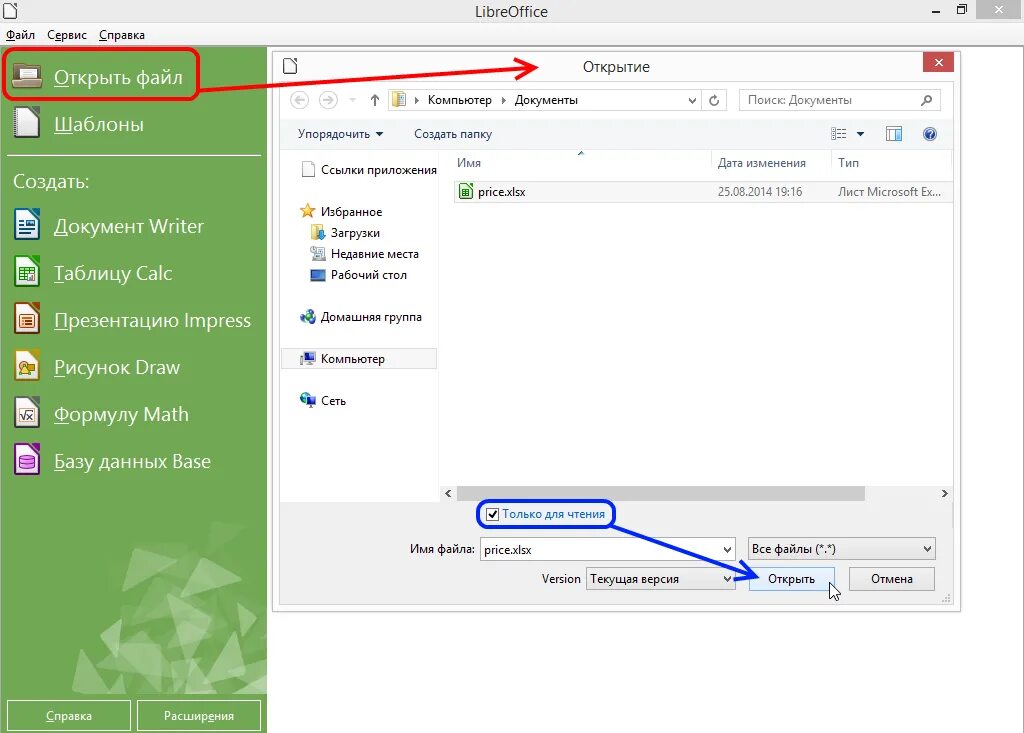Click the file list scroll left arrow
The height and width of the screenshot is (733, 1024).
click(x=448, y=493)
